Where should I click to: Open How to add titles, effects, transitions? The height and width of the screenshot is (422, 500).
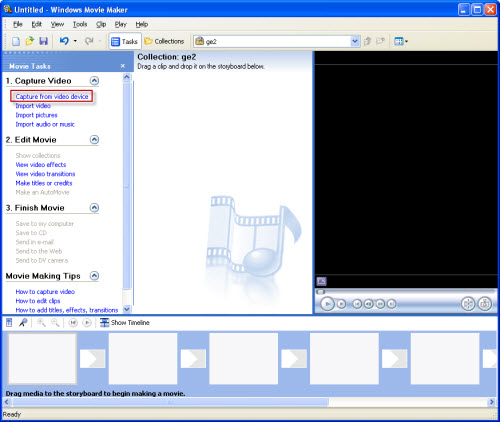click(67, 310)
